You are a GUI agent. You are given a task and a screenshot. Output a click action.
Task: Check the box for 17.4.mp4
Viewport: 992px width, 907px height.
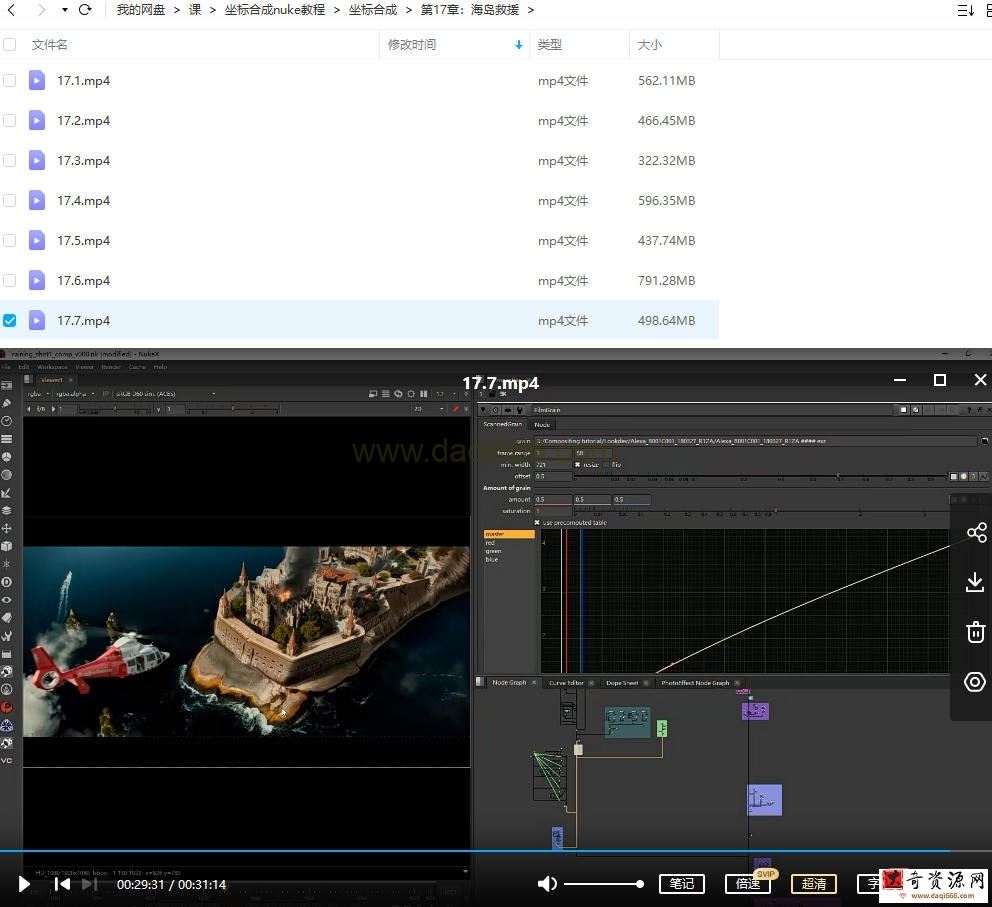coord(9,201)
